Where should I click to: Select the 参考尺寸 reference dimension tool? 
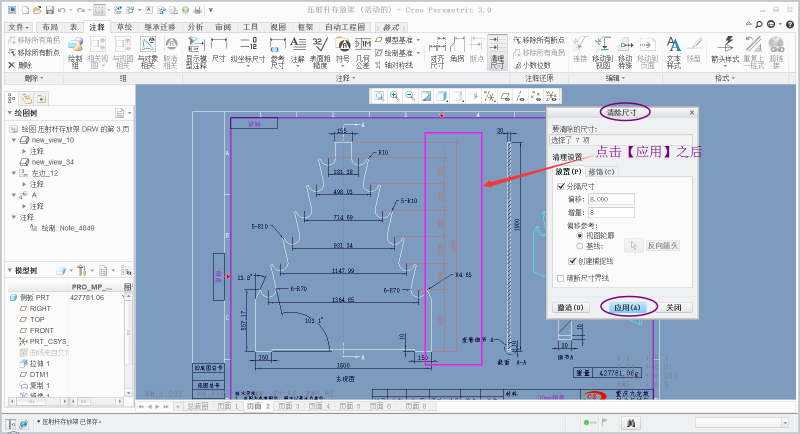click(278, 53)
